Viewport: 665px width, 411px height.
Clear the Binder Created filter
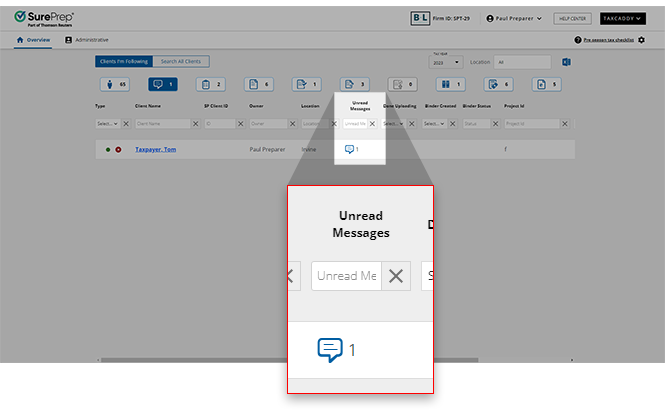(x=453, y=124)
